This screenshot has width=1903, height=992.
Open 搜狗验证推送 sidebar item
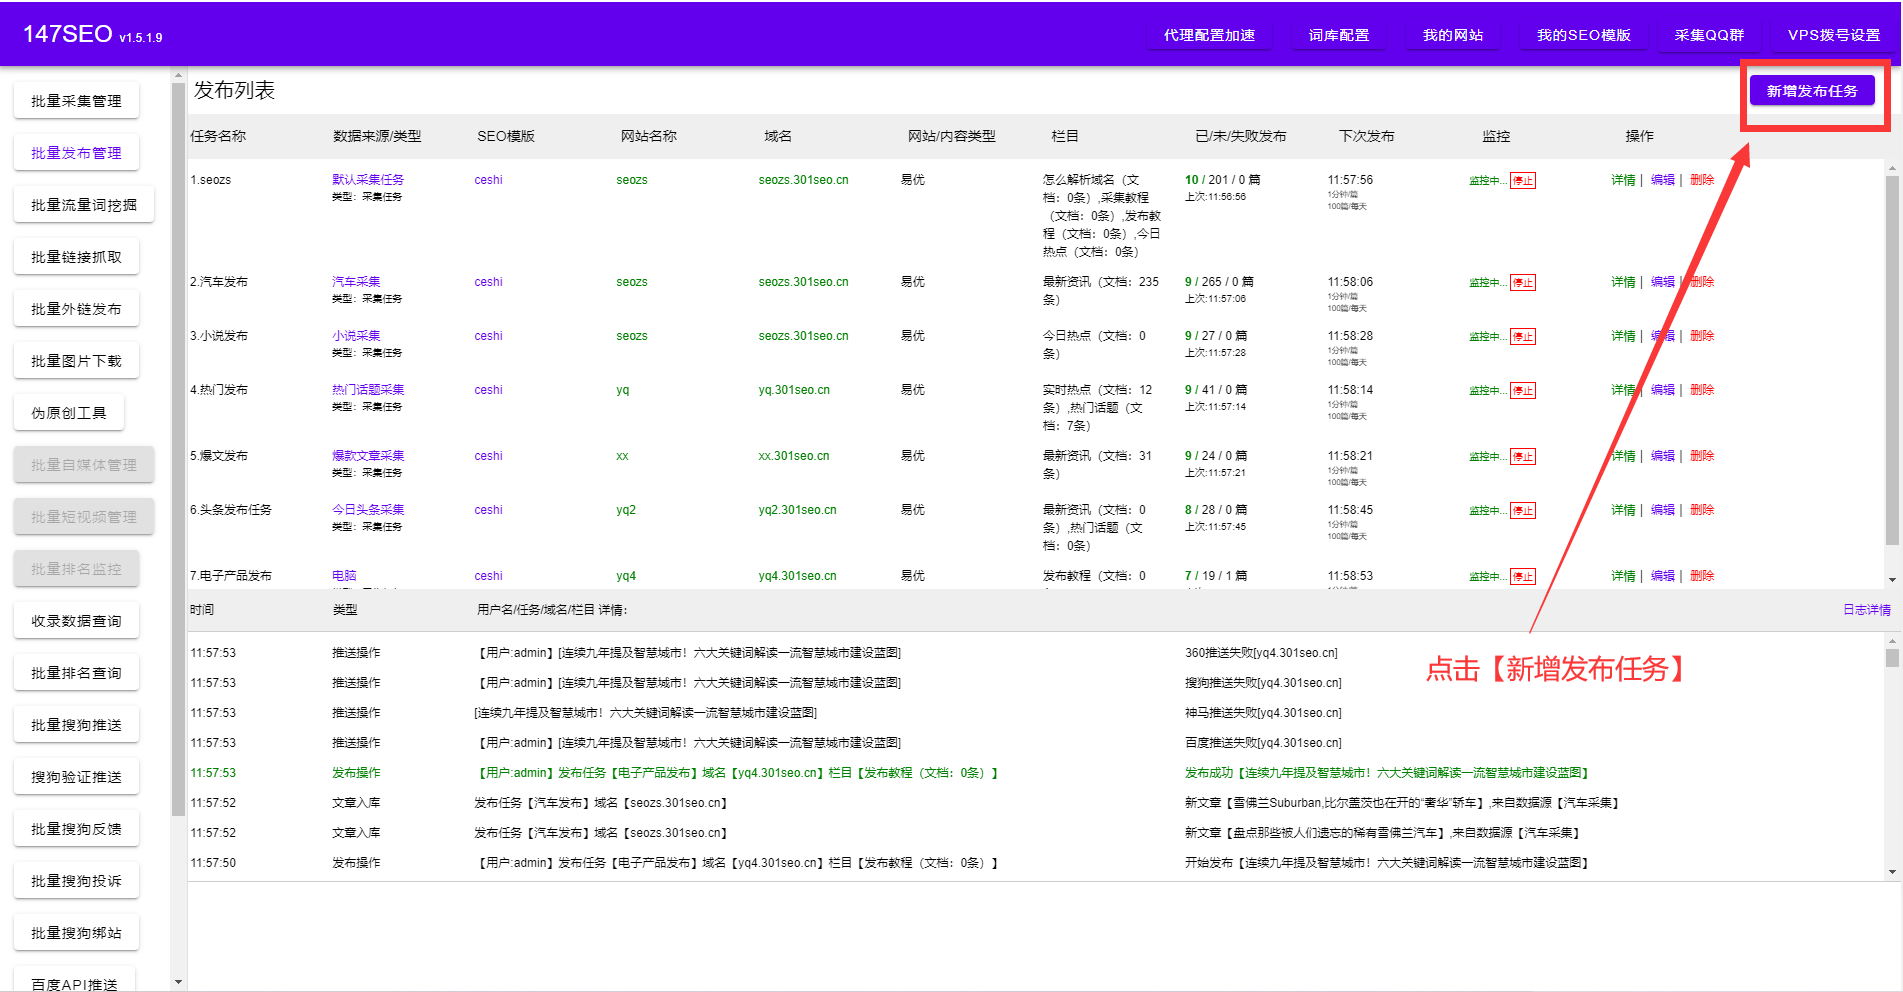tap(76, 777)
